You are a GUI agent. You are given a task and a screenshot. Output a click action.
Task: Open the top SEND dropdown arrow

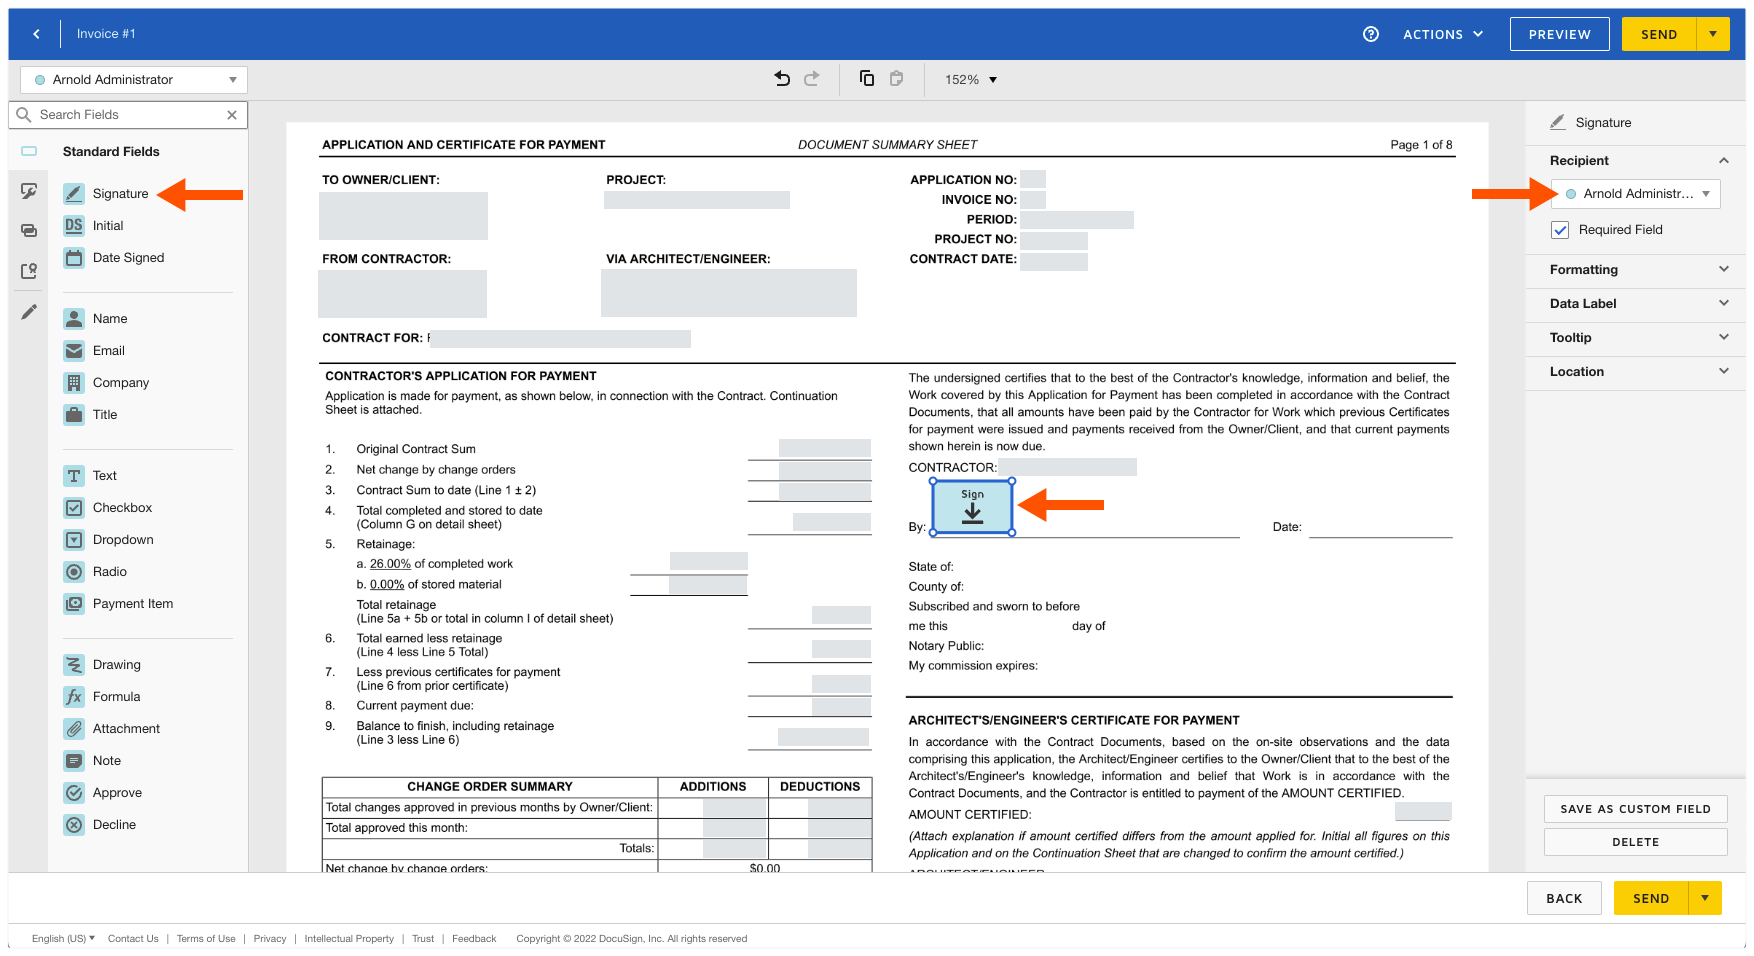pyautogui.click(x=1713, y=34)
